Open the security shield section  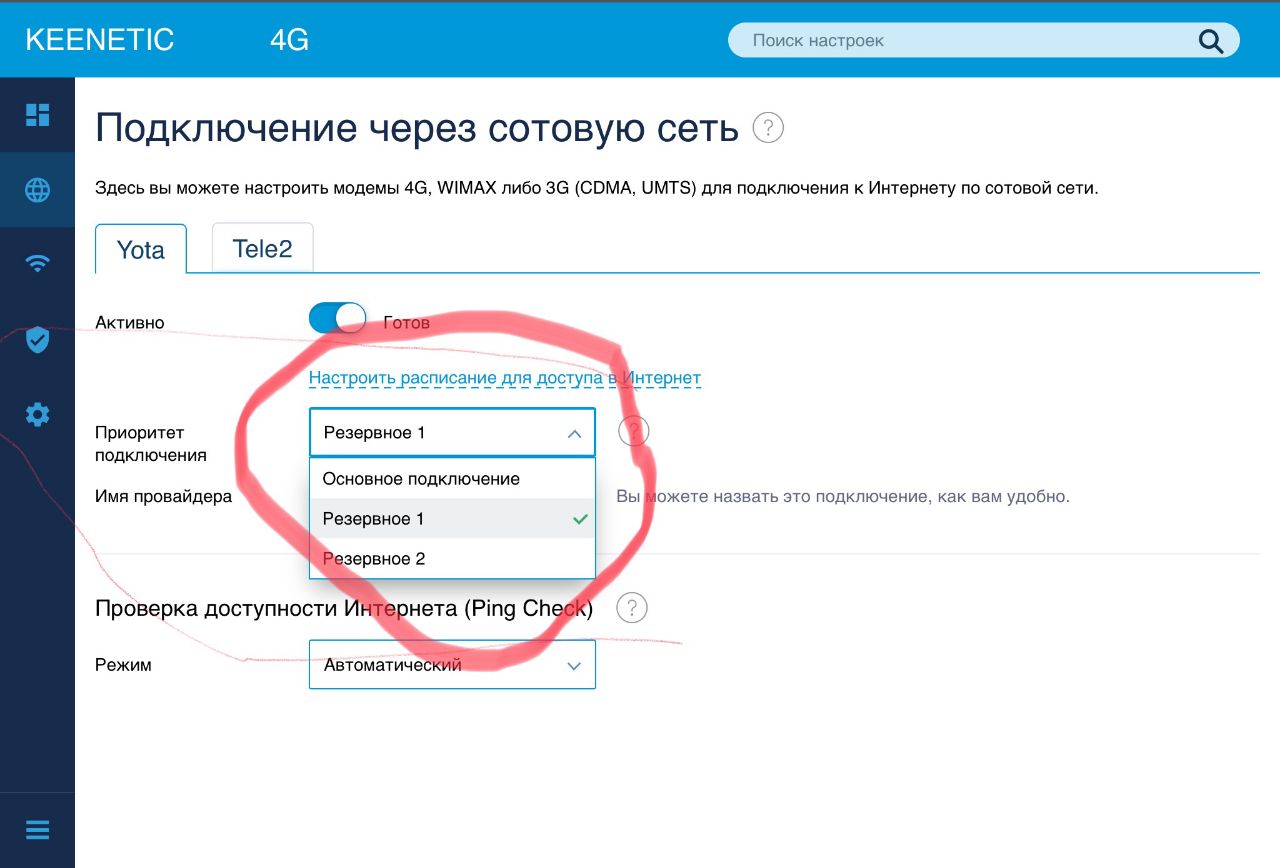37,340
